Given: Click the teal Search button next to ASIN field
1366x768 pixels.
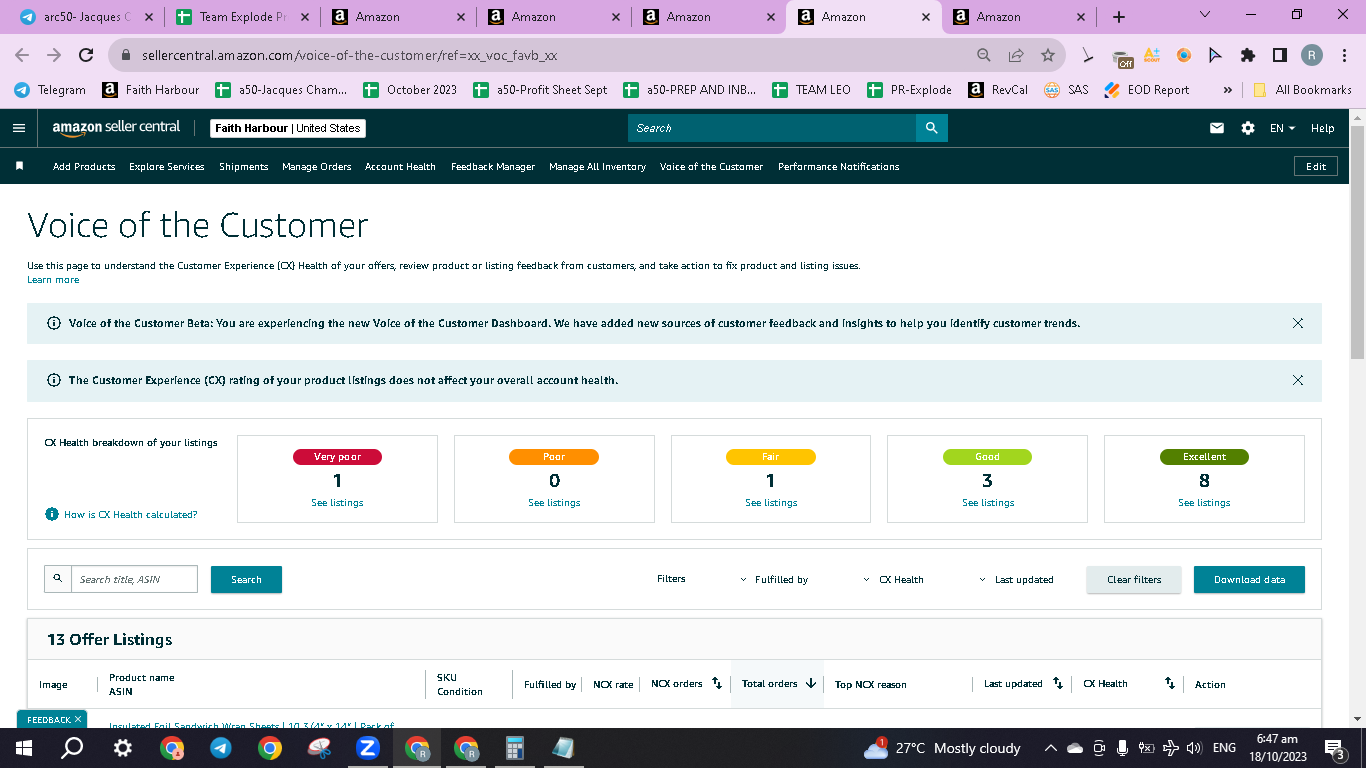Looking at the screenshot, I should [246, 579].
